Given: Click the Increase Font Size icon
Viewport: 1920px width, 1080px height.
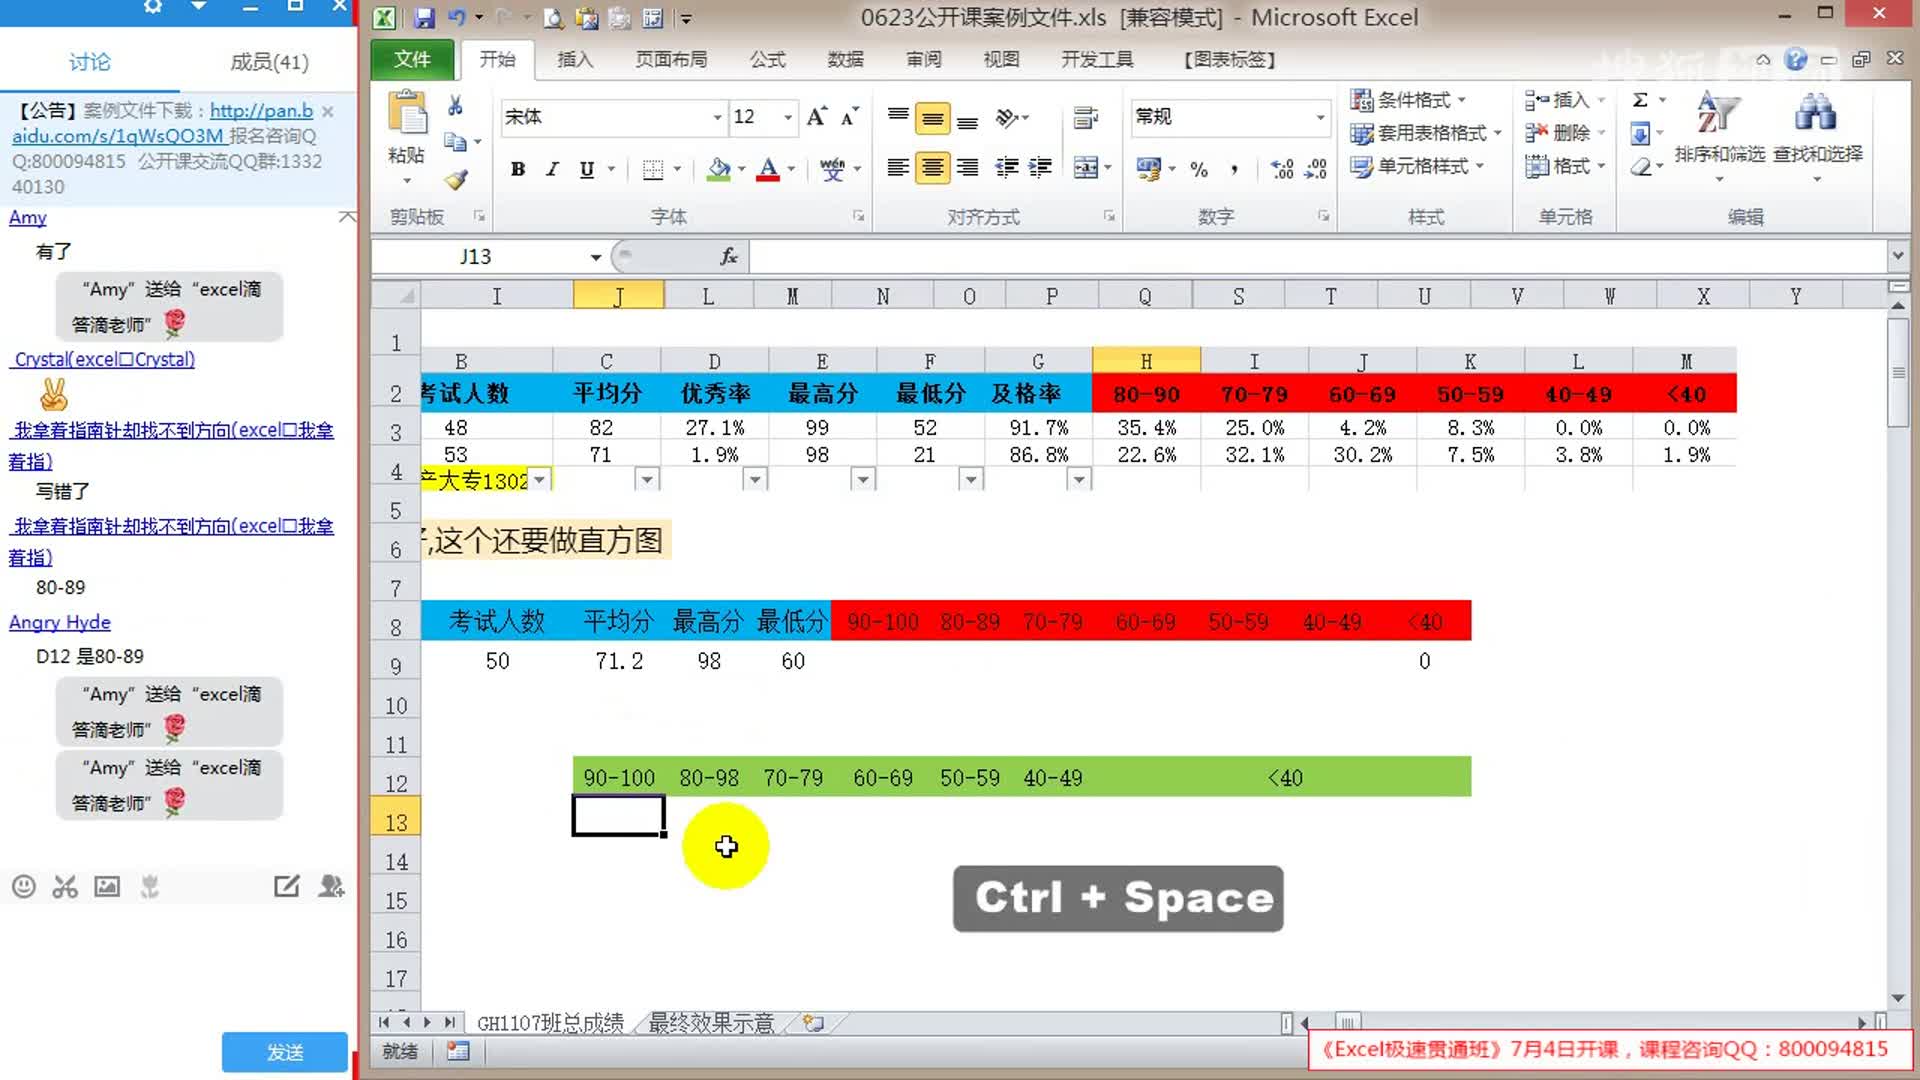Looking at the screenshot, I should (x=816, y=117).
